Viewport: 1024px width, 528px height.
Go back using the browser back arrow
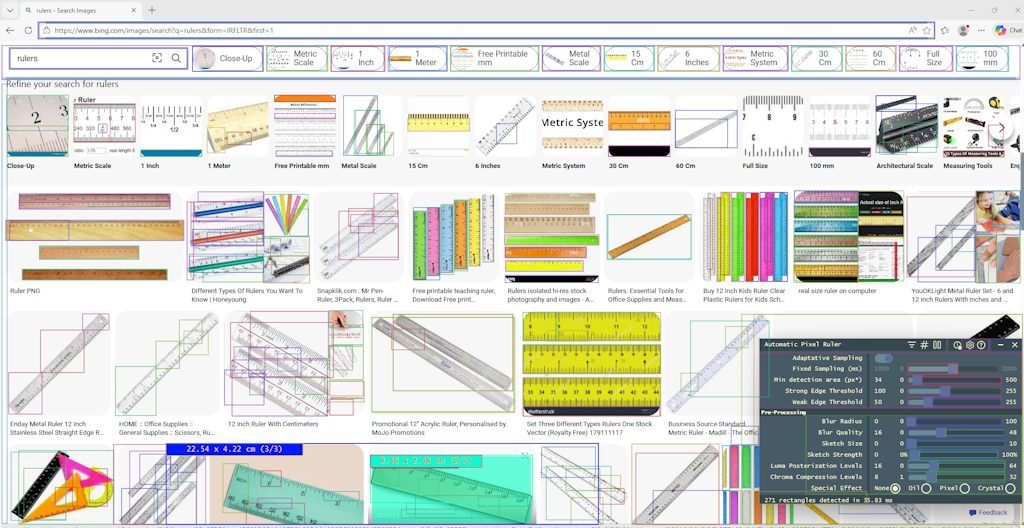point(10,31)
